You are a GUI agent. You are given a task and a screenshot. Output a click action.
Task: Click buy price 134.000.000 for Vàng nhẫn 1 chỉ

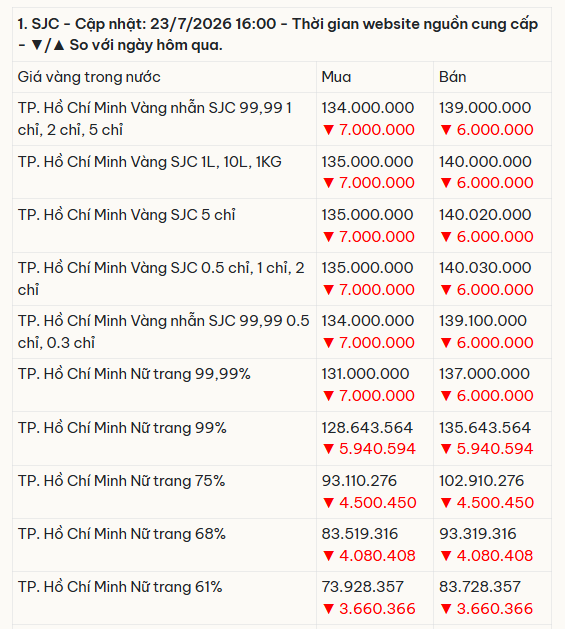(368, 108)
